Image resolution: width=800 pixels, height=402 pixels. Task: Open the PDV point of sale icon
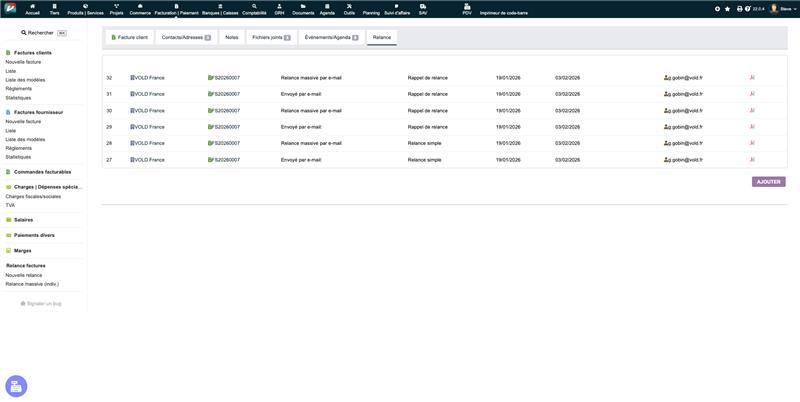tap(466, 9)
